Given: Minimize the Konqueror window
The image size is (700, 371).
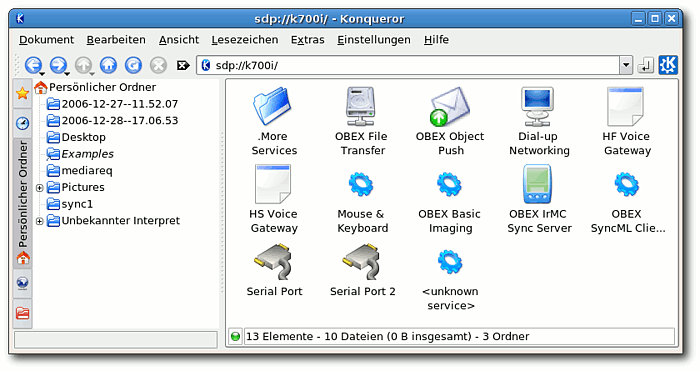Looking at the screenshot, I should (639, 19).
